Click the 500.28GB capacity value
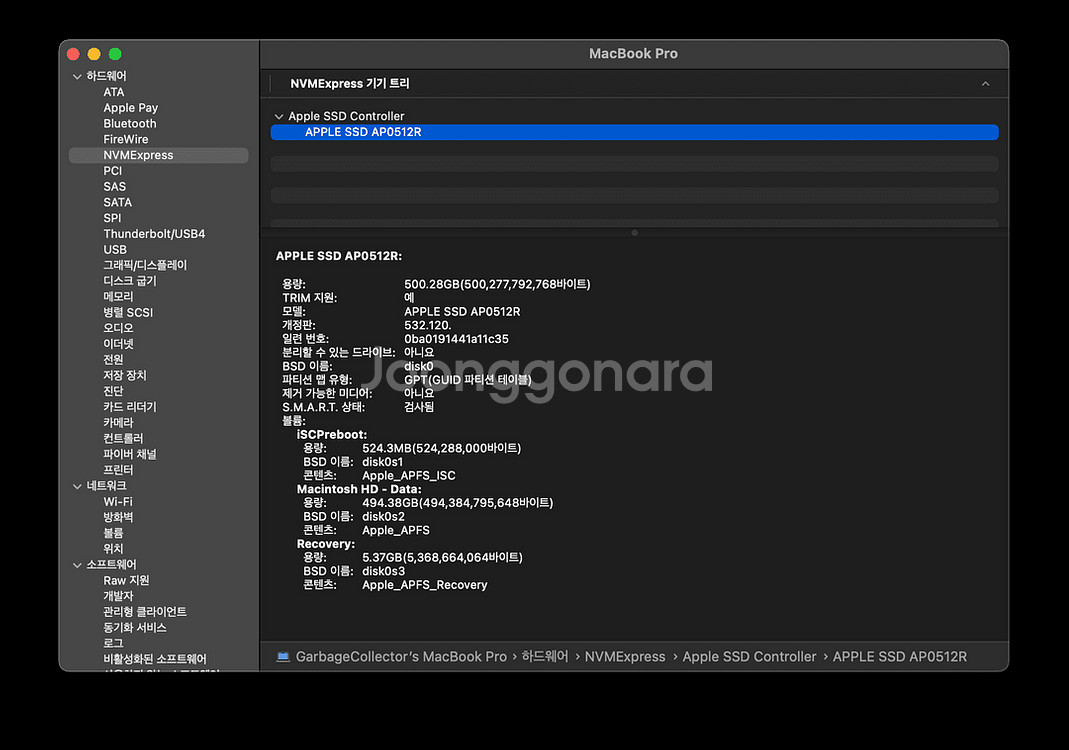This screenshot has width=1069, height=750. [x=497, y=284]
